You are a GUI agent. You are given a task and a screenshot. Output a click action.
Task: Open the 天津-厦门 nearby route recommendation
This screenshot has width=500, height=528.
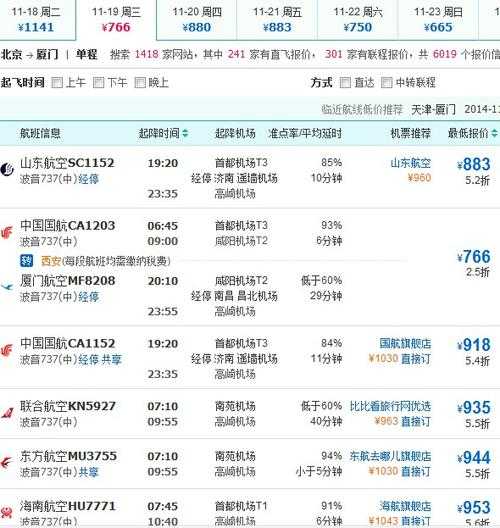coord(434,109)
